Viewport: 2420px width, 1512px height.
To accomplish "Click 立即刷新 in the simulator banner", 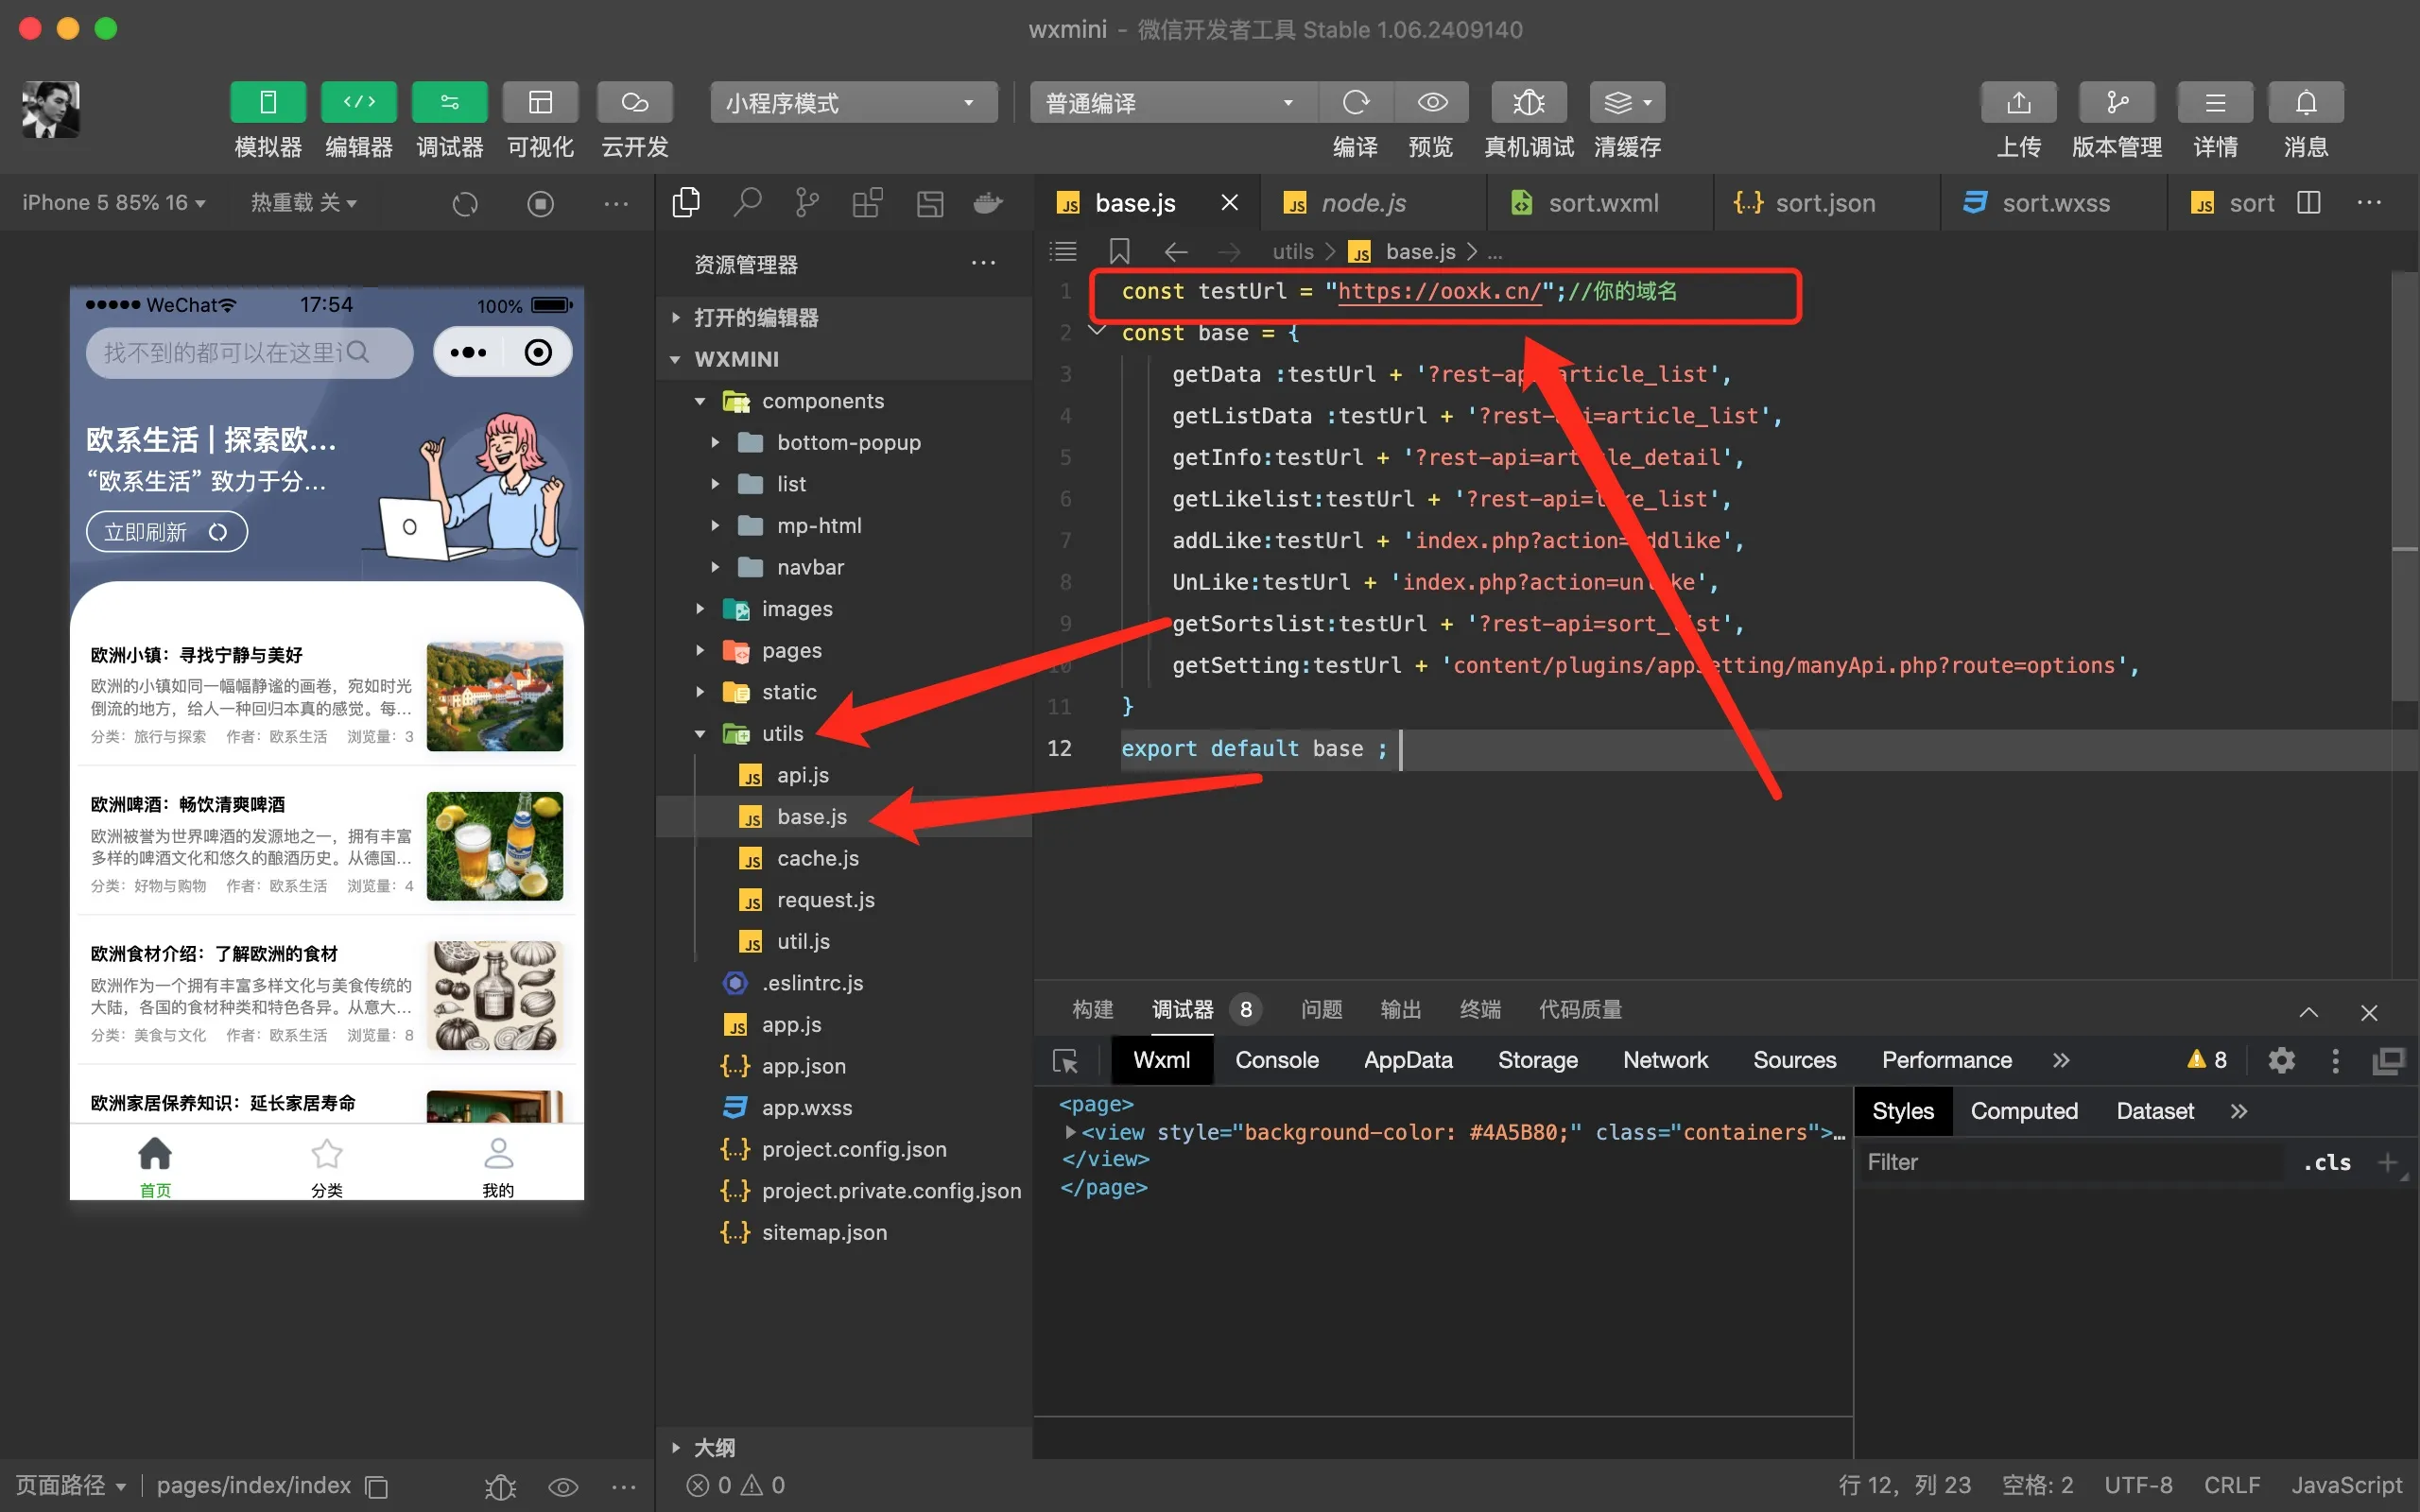I will [166, 531].
